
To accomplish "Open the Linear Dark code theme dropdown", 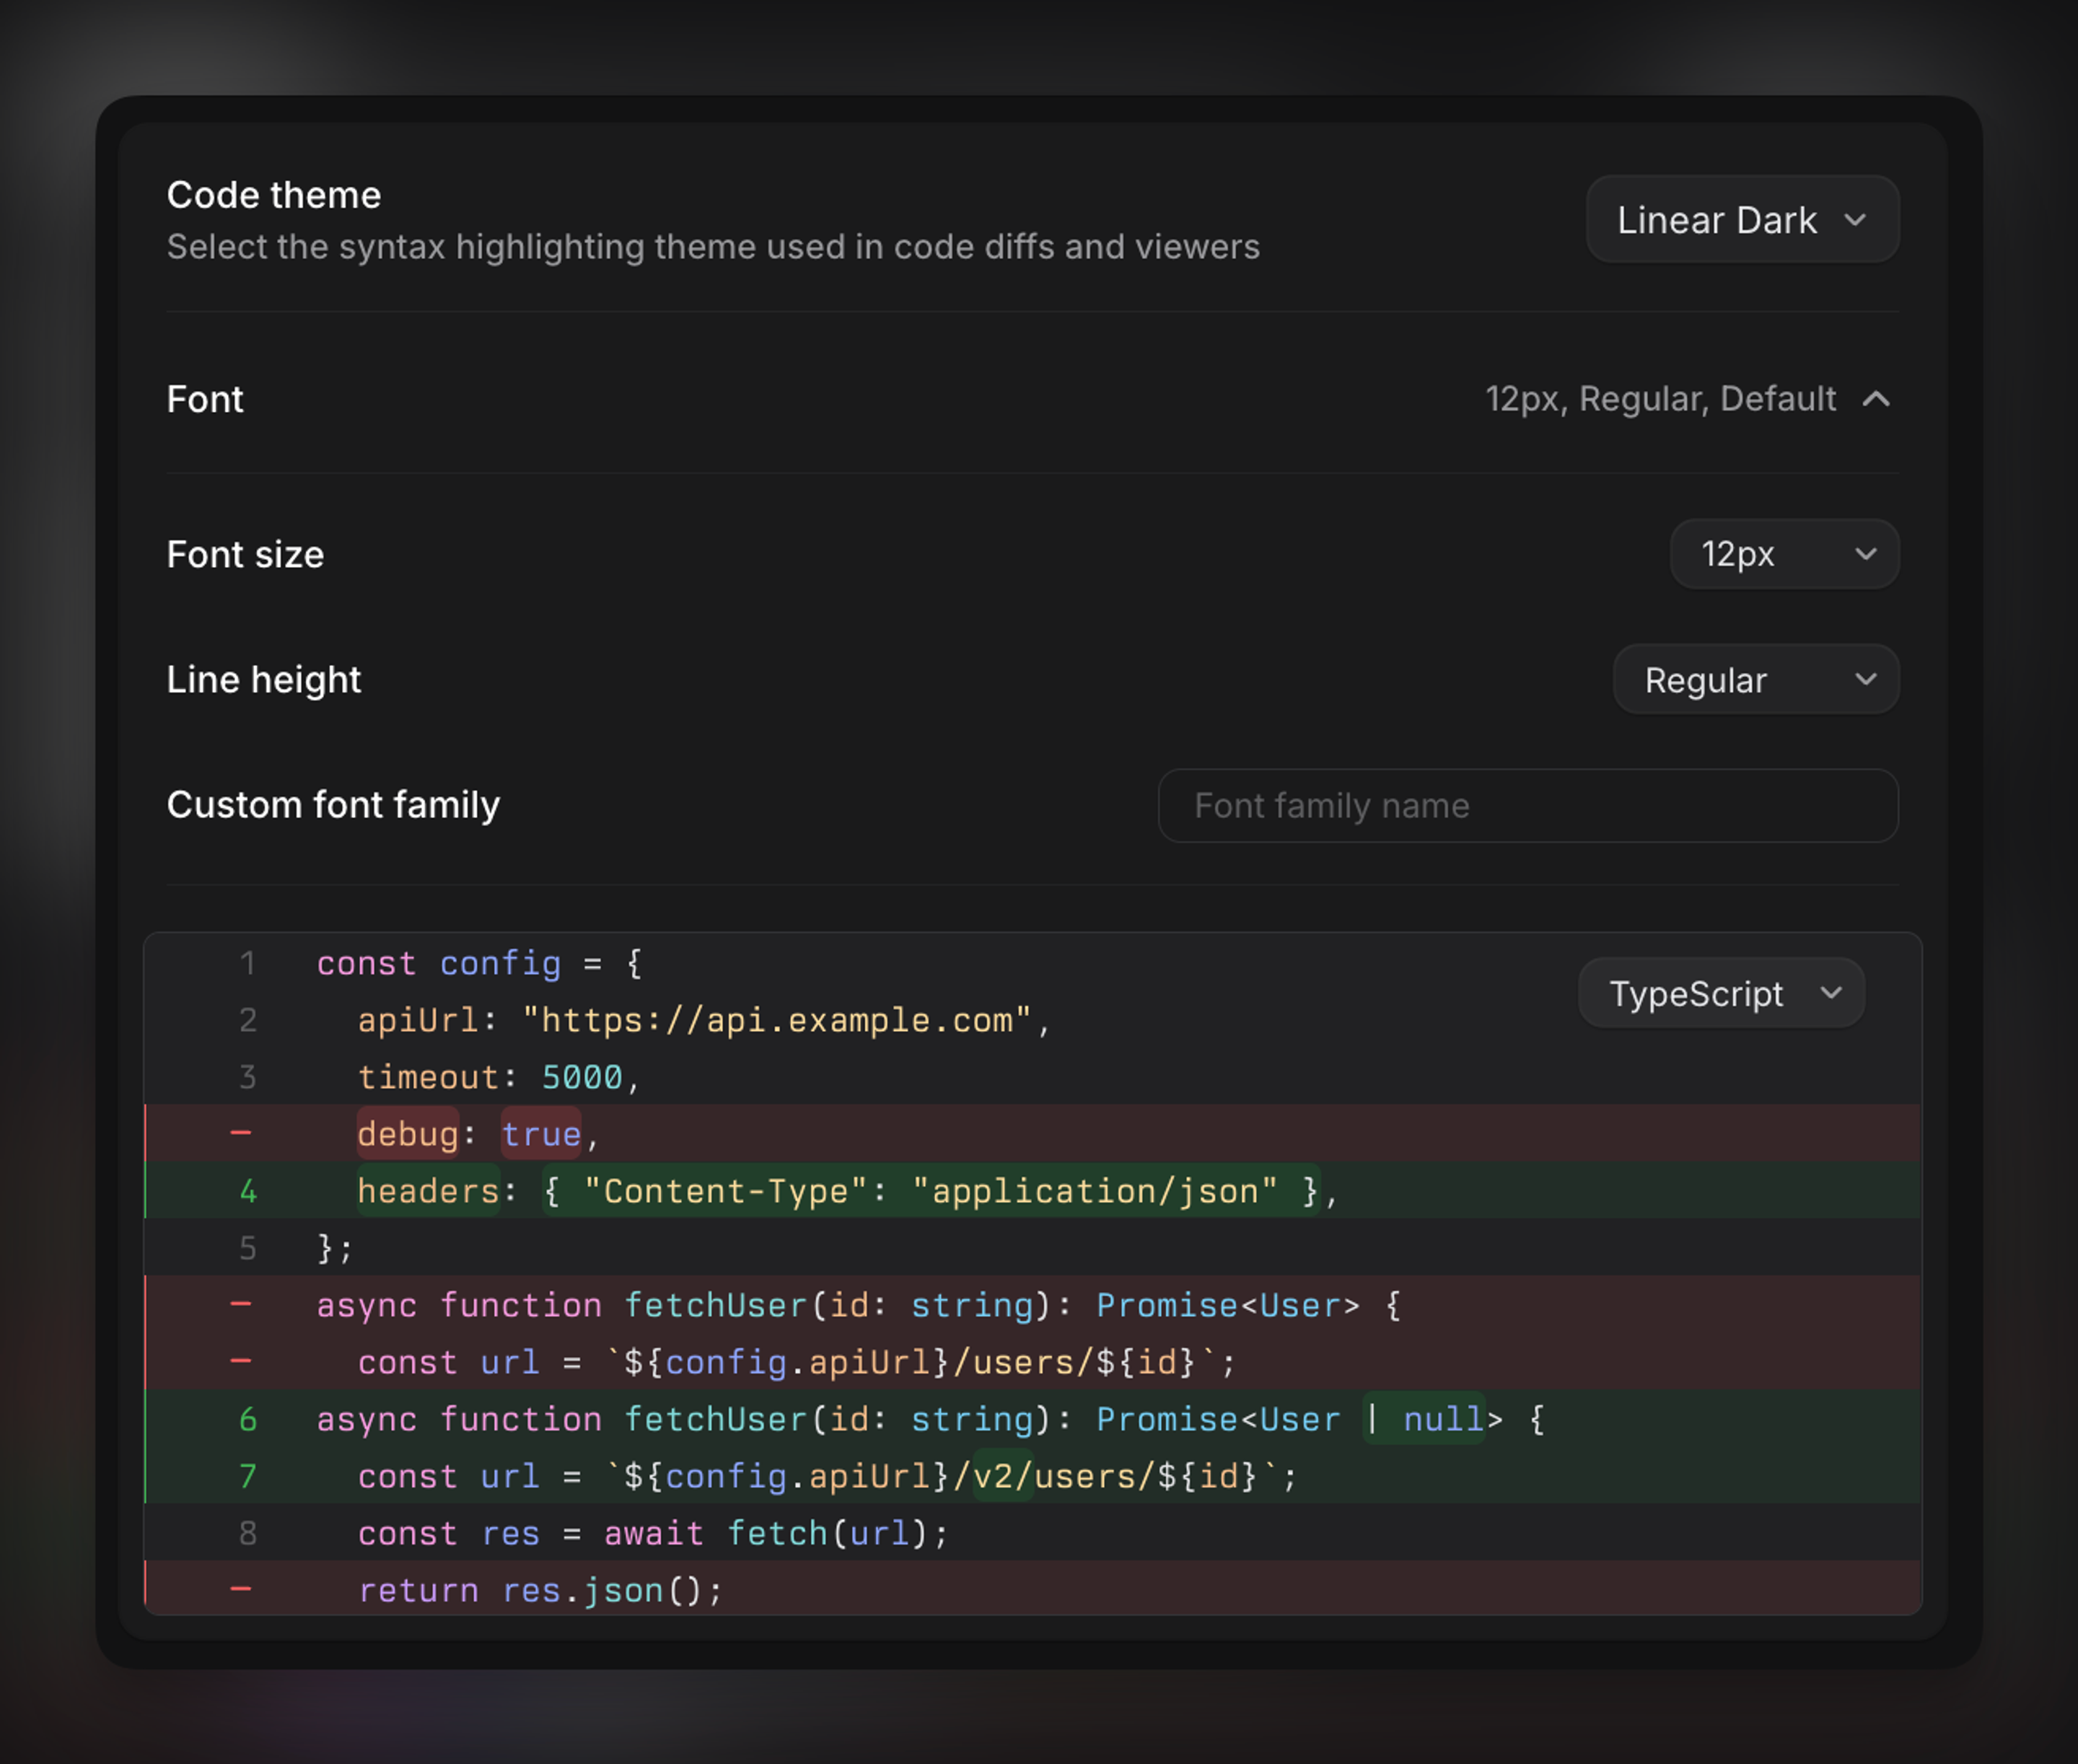I will point(1742,219).
